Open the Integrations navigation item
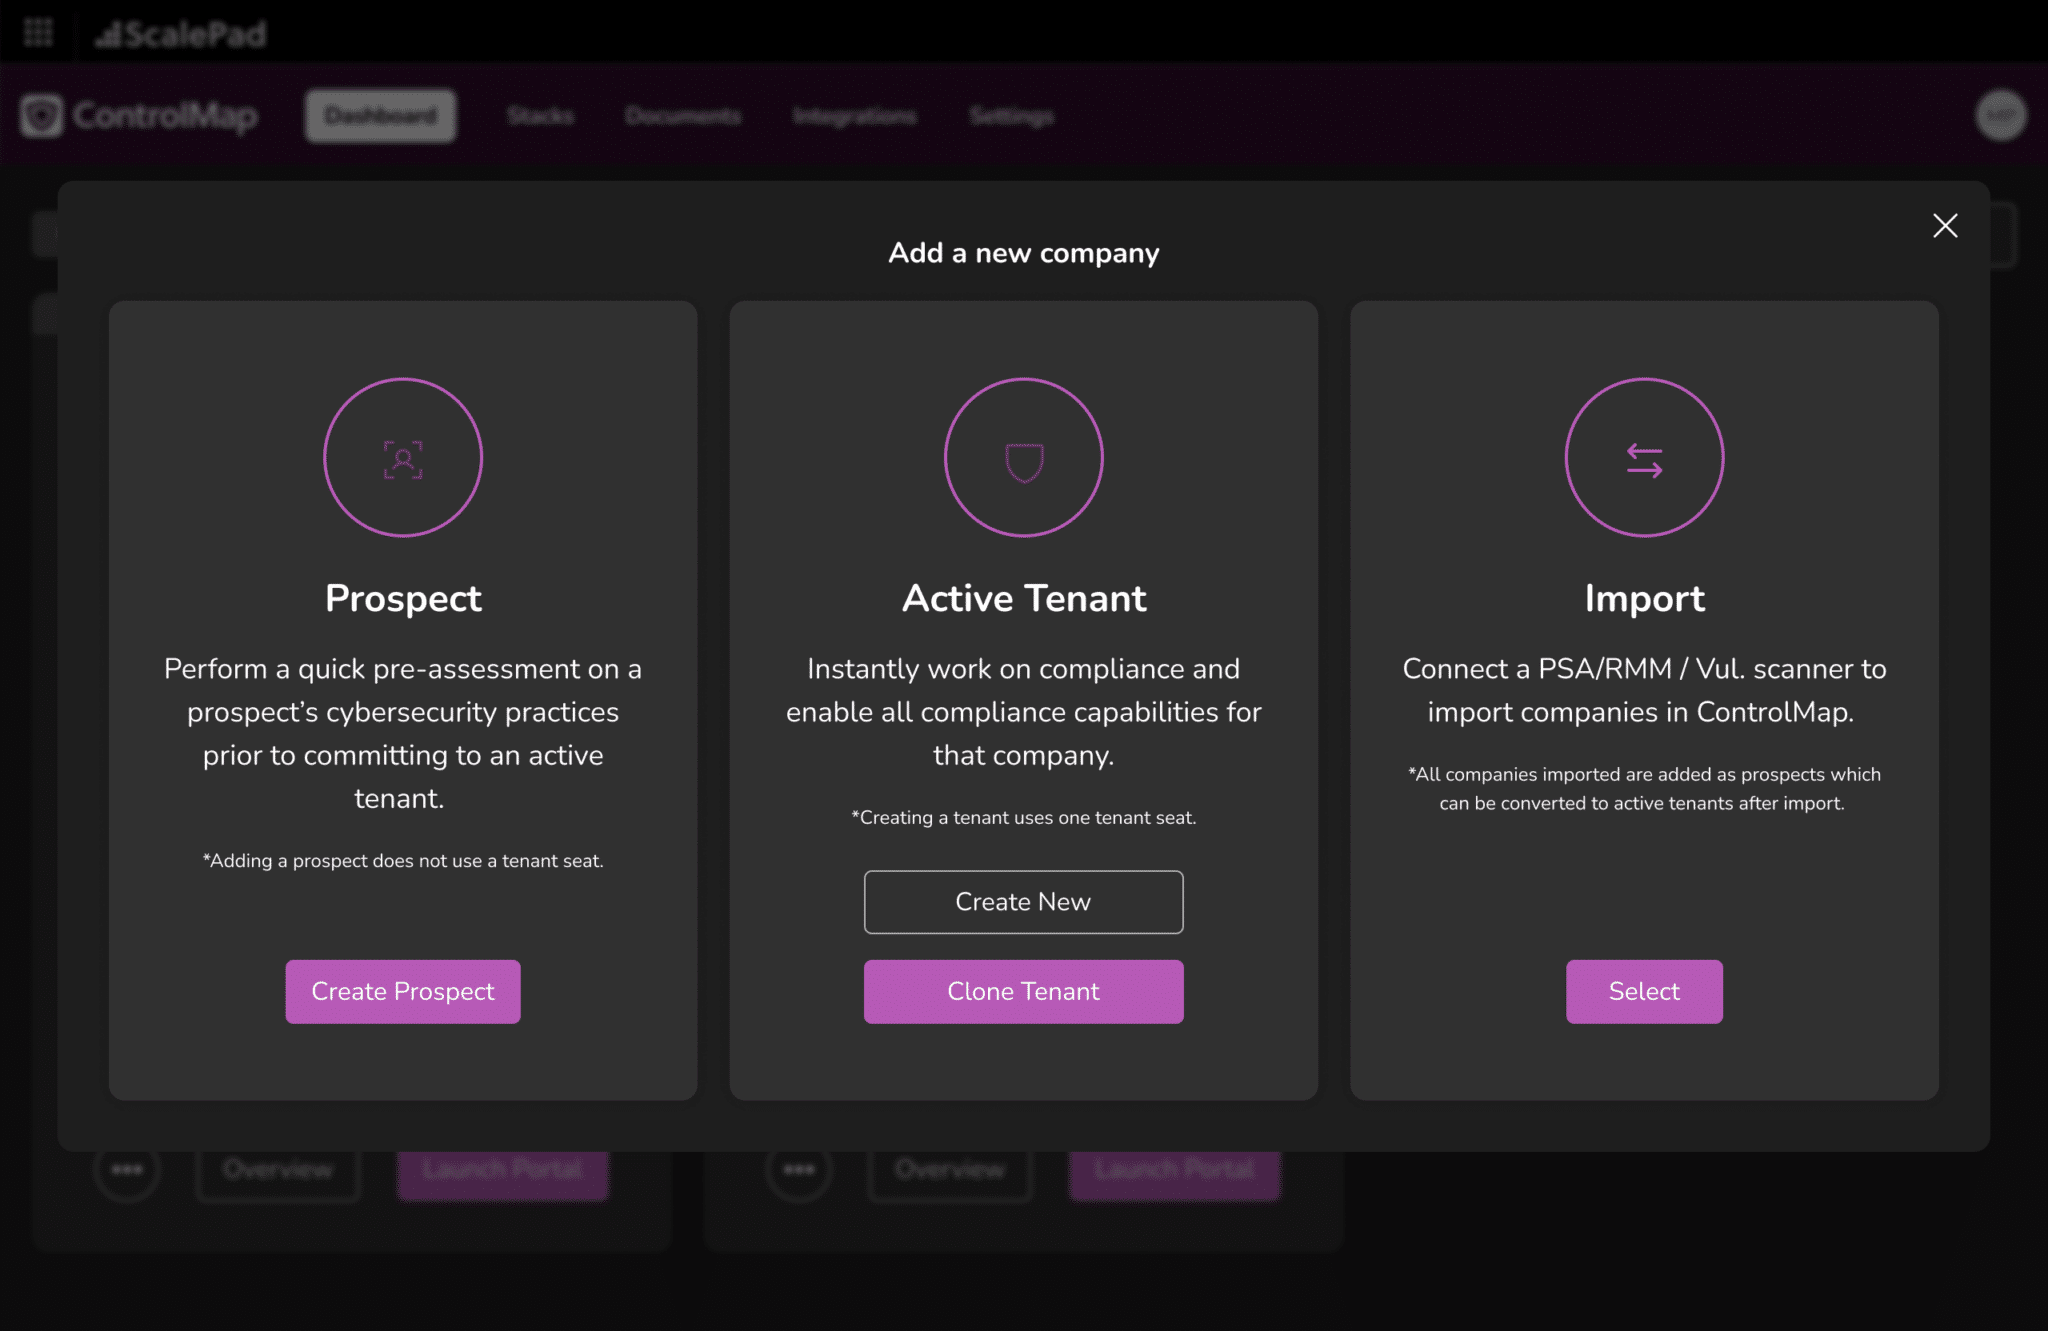The height and width of the screenshot is (1331, 2048). (855, 115)
